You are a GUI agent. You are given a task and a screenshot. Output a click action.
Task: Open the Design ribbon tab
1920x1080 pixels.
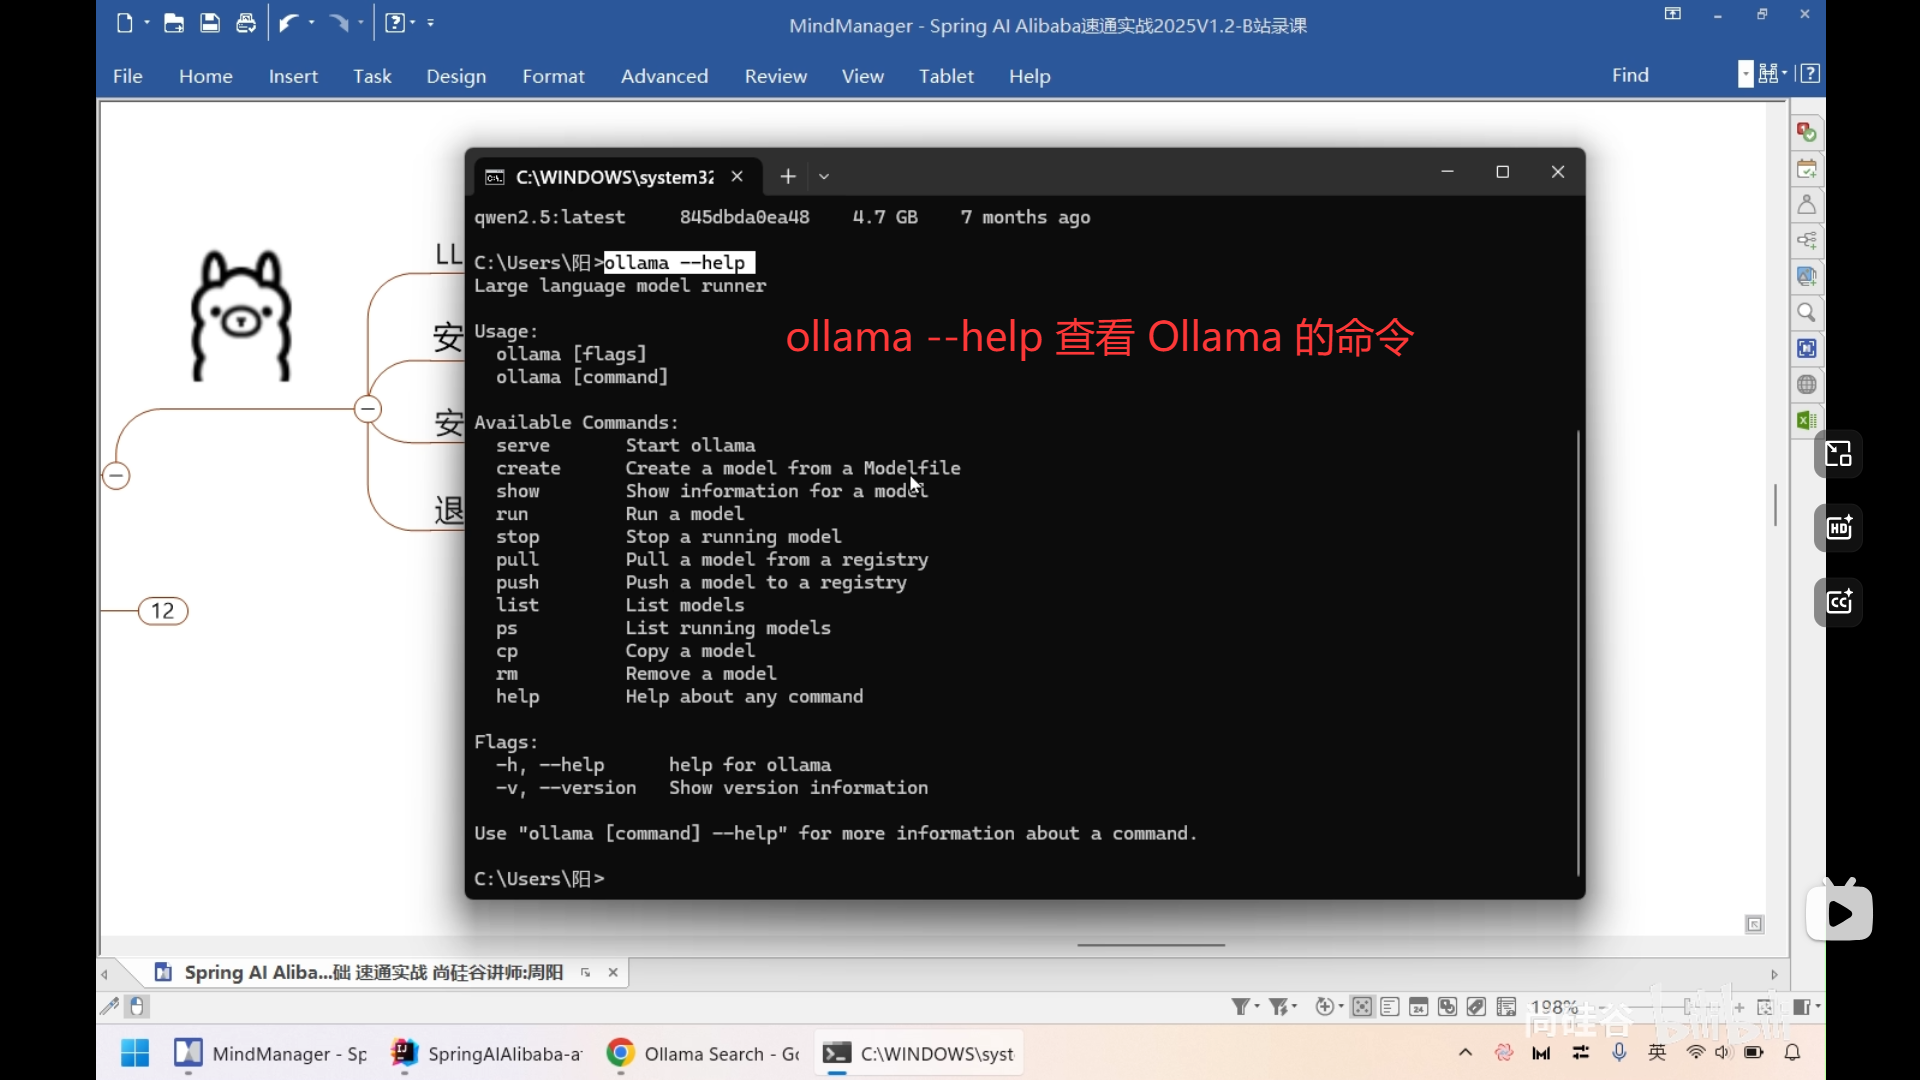[456, 76]
